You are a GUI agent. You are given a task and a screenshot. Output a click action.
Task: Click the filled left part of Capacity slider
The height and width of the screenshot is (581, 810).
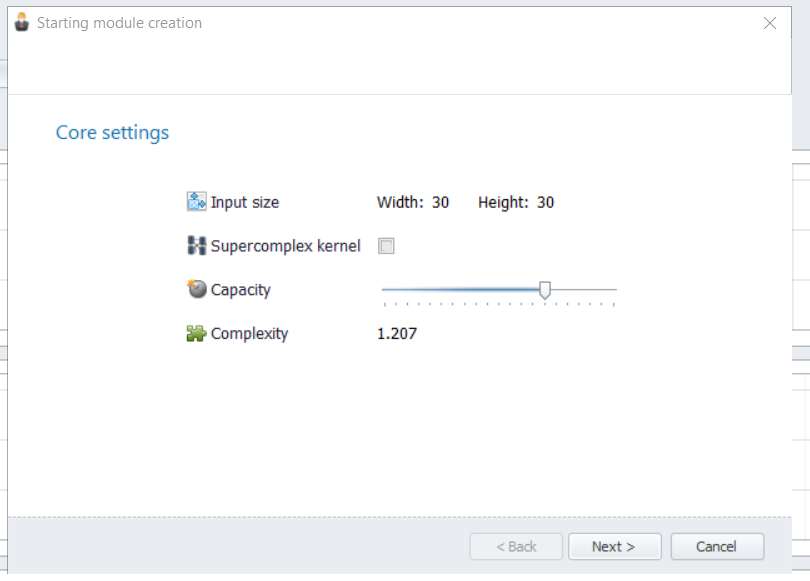[460, 290]
